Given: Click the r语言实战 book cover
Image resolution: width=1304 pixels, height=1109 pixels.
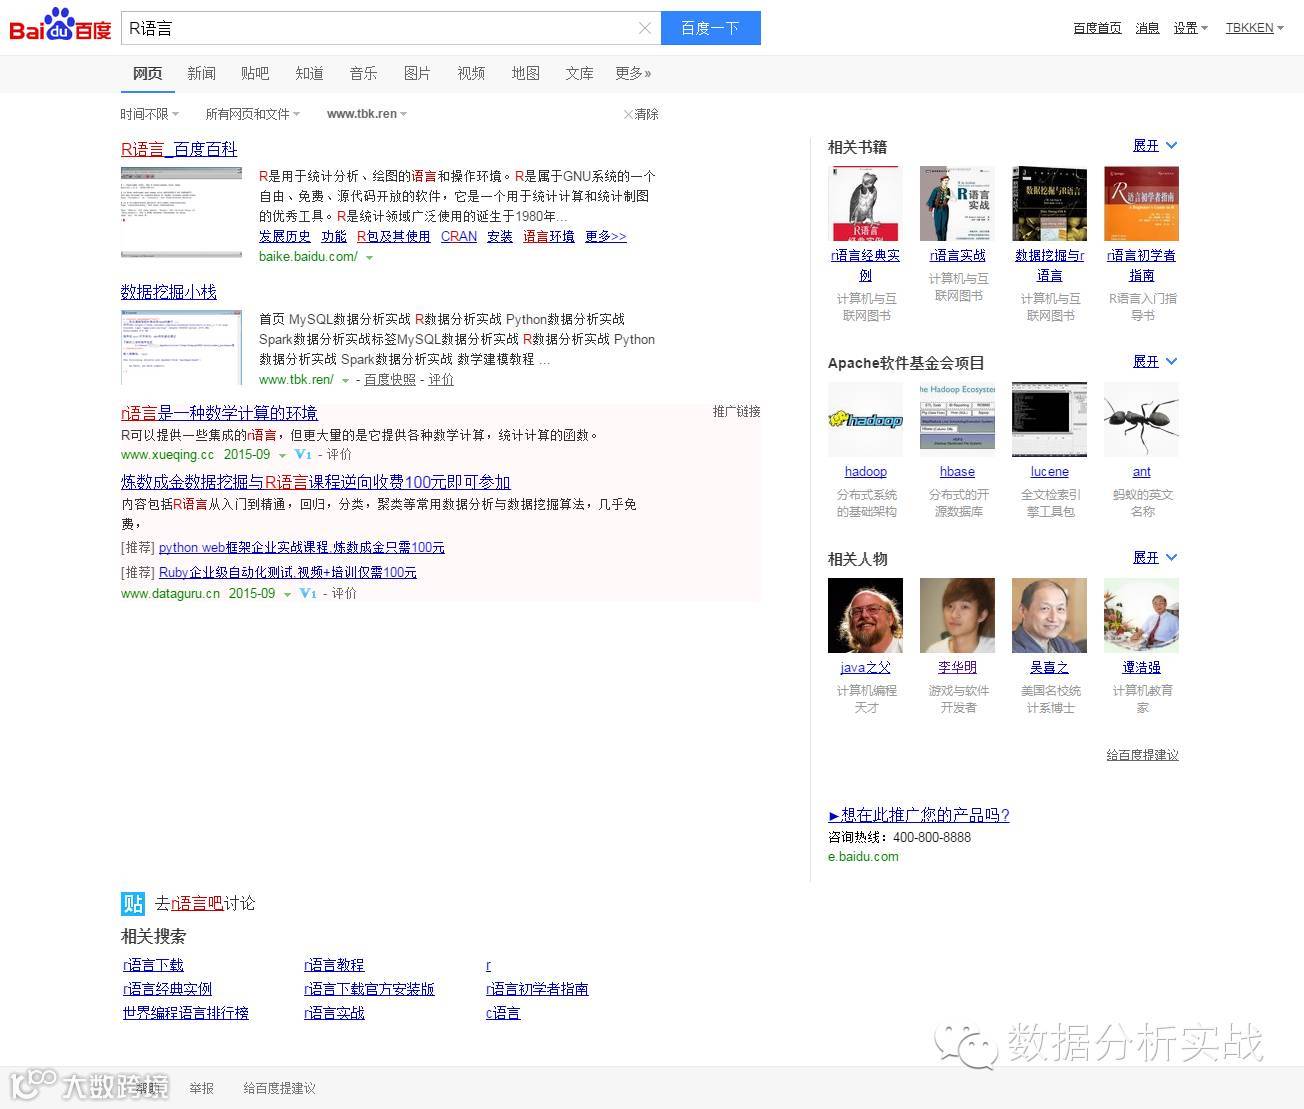Looking at the screenshot, I should 958,203.
